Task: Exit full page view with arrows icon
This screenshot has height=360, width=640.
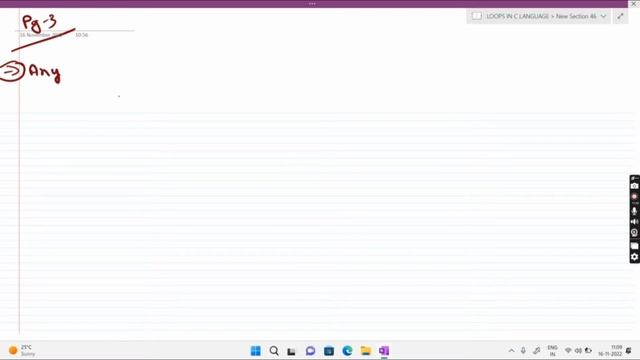Action: [x=620, y=16]
